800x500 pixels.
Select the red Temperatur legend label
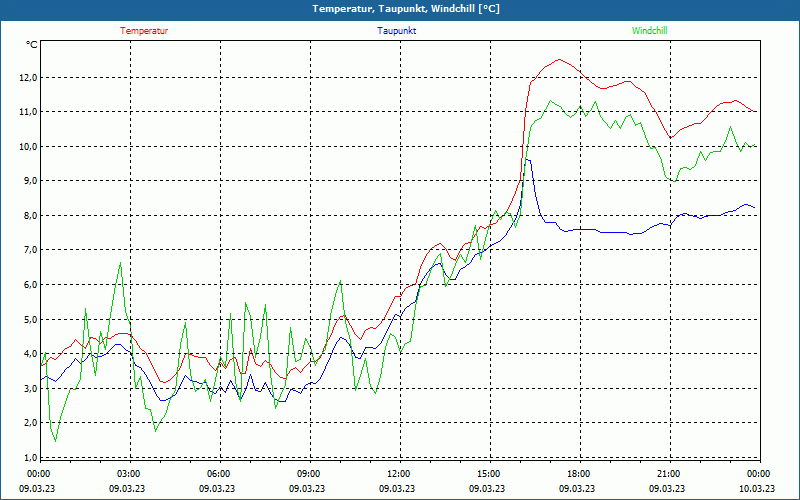[144, 31]
